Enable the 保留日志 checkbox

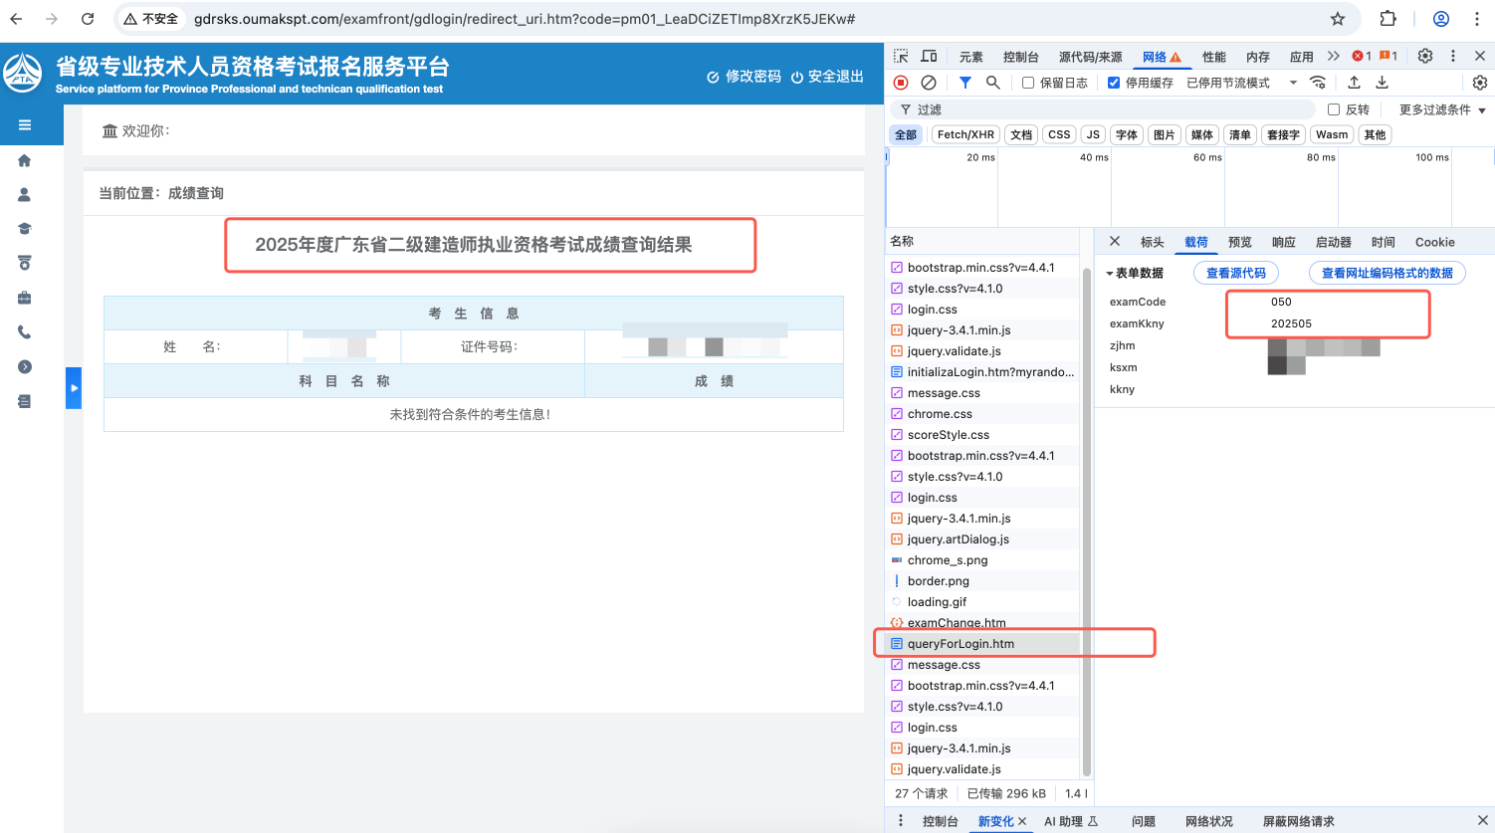pyautogui.click(x=1028, y=83)
